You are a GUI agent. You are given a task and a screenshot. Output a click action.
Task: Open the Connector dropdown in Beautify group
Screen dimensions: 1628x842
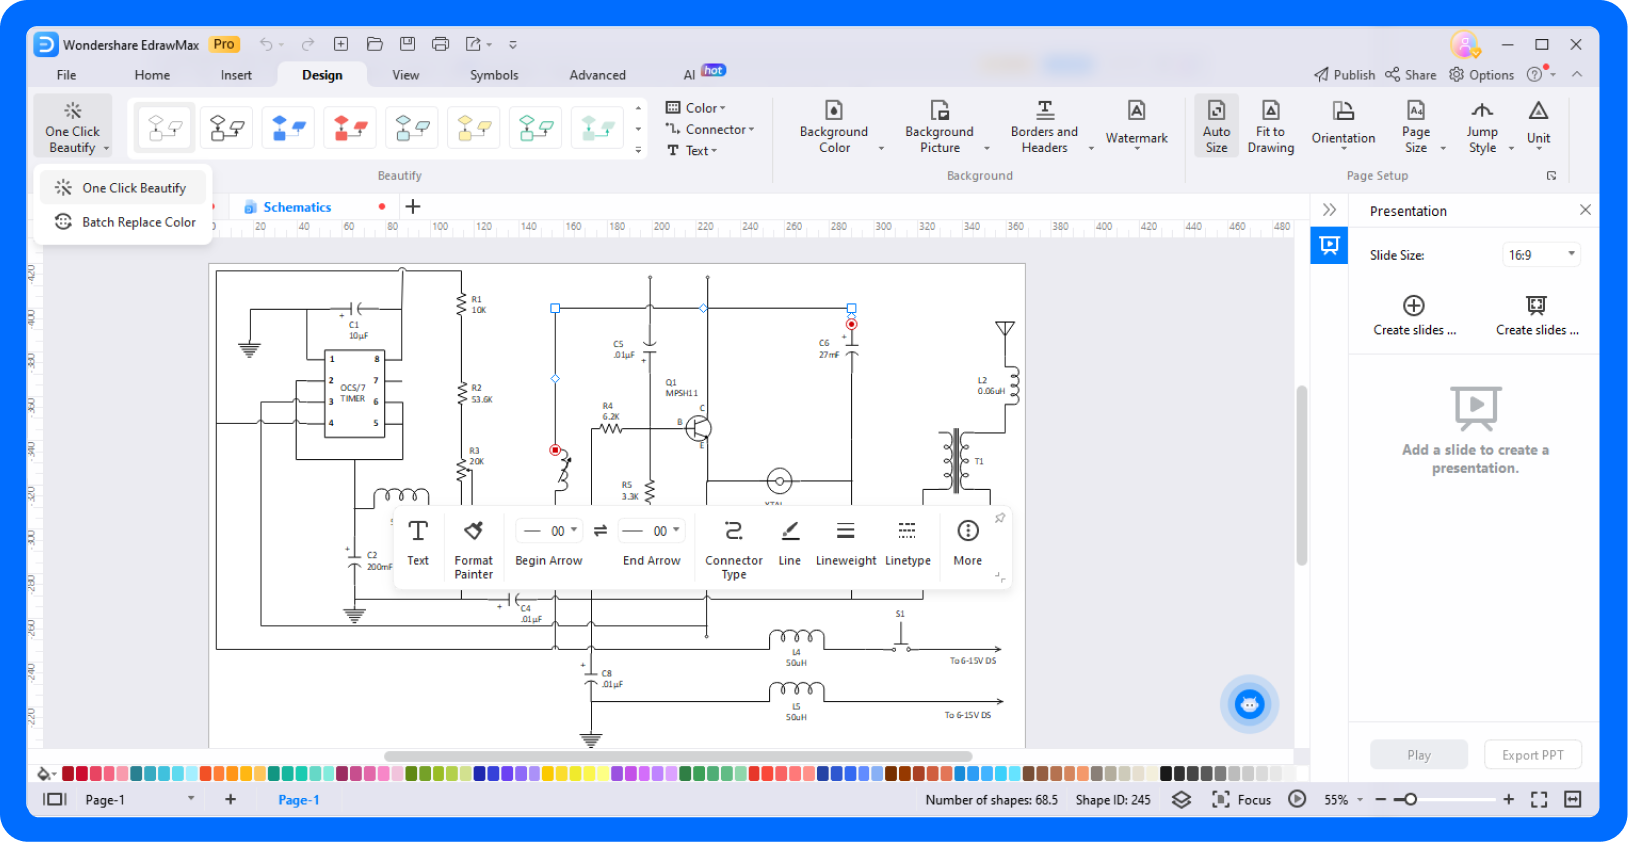710,129
